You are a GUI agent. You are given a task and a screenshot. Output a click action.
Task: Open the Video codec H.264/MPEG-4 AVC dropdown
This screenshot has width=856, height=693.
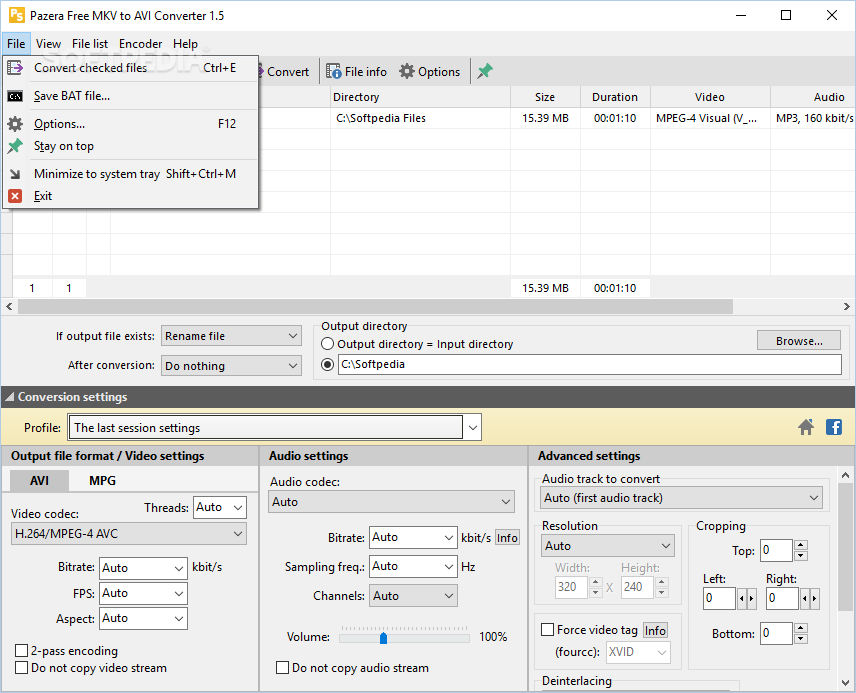tap(129, 534)
